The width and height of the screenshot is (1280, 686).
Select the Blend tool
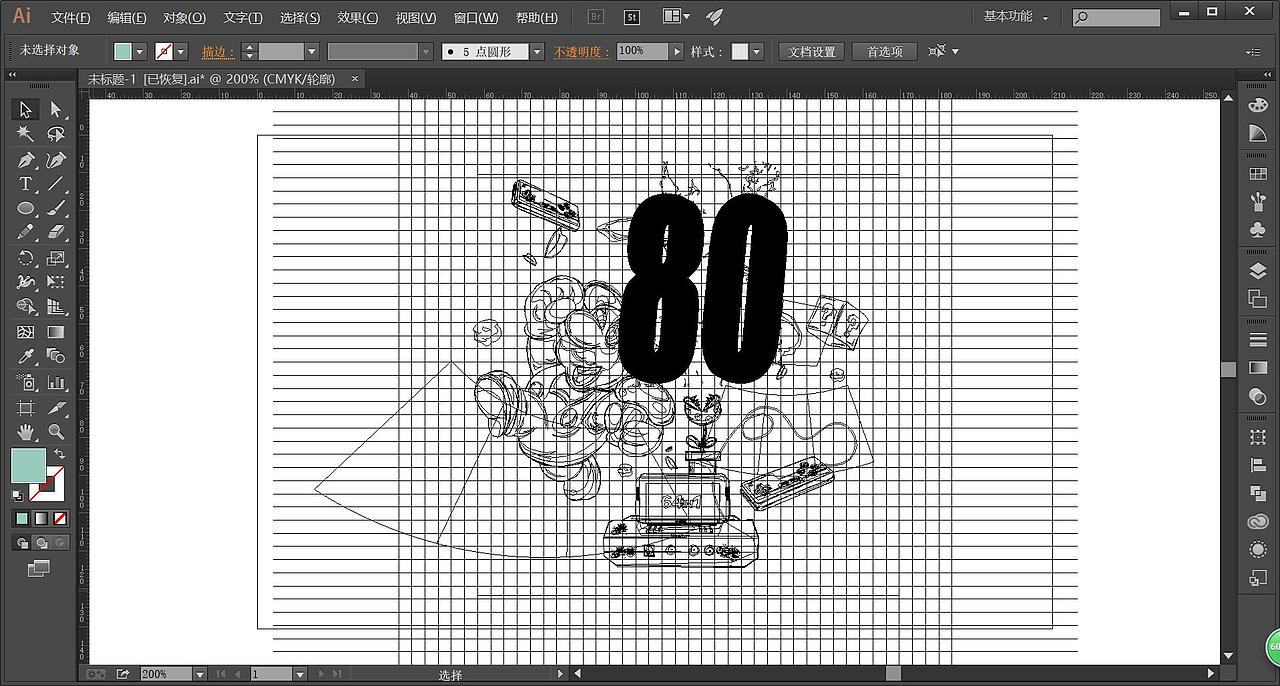coord(56,356)
